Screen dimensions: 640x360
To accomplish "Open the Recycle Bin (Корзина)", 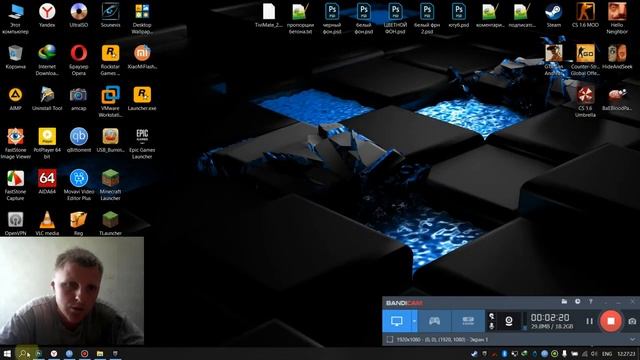I will coord(16,57).
